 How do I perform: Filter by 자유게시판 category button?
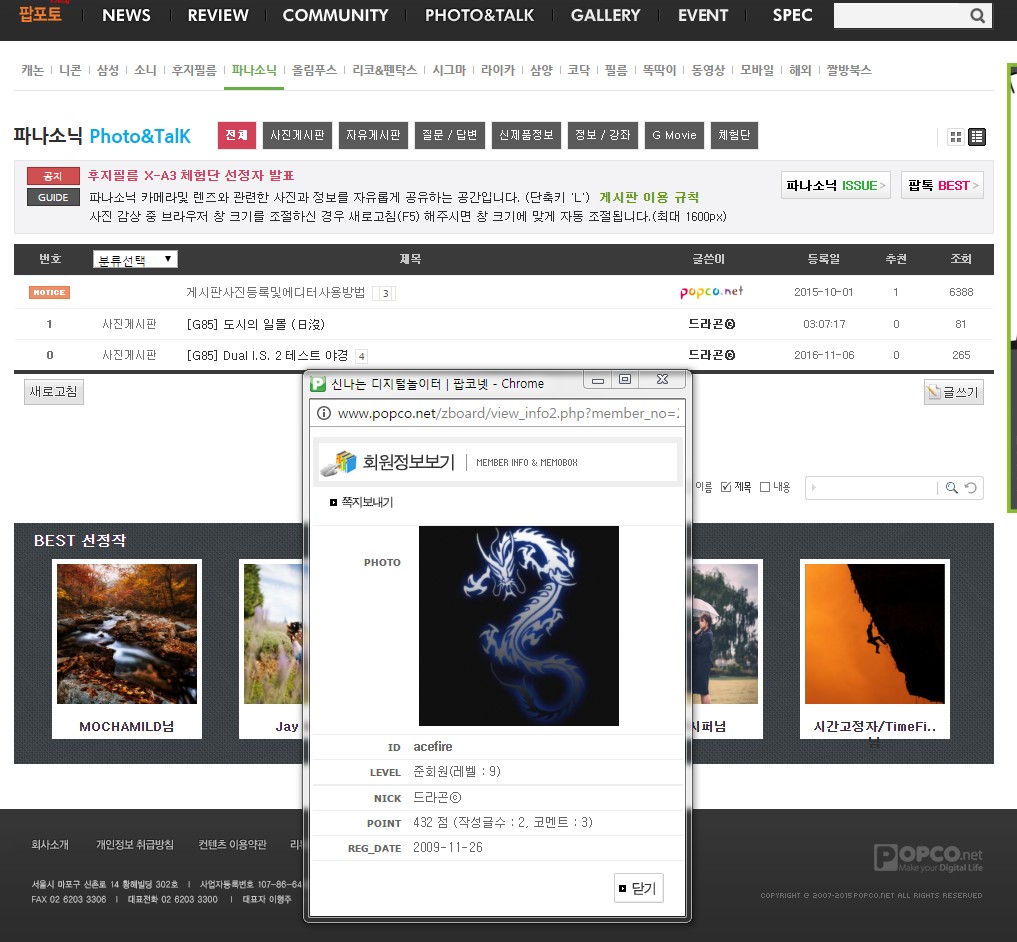click(x=373, y=135)
